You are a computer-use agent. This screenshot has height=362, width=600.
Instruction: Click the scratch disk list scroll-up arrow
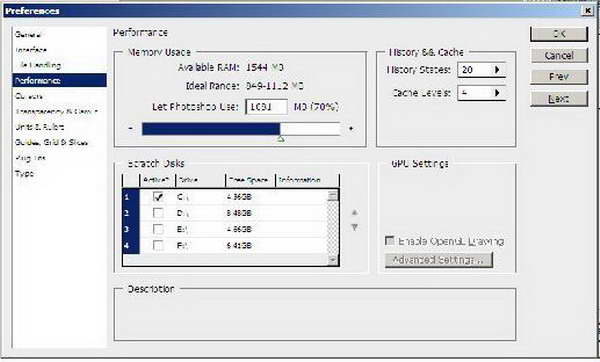(x=333, y=196)
